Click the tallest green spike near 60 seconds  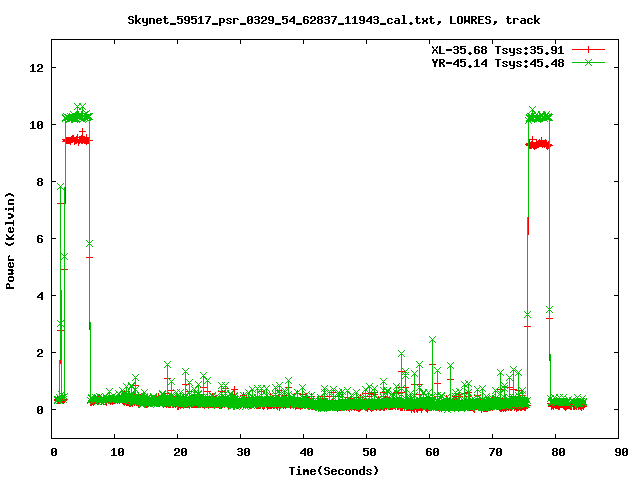433,340
